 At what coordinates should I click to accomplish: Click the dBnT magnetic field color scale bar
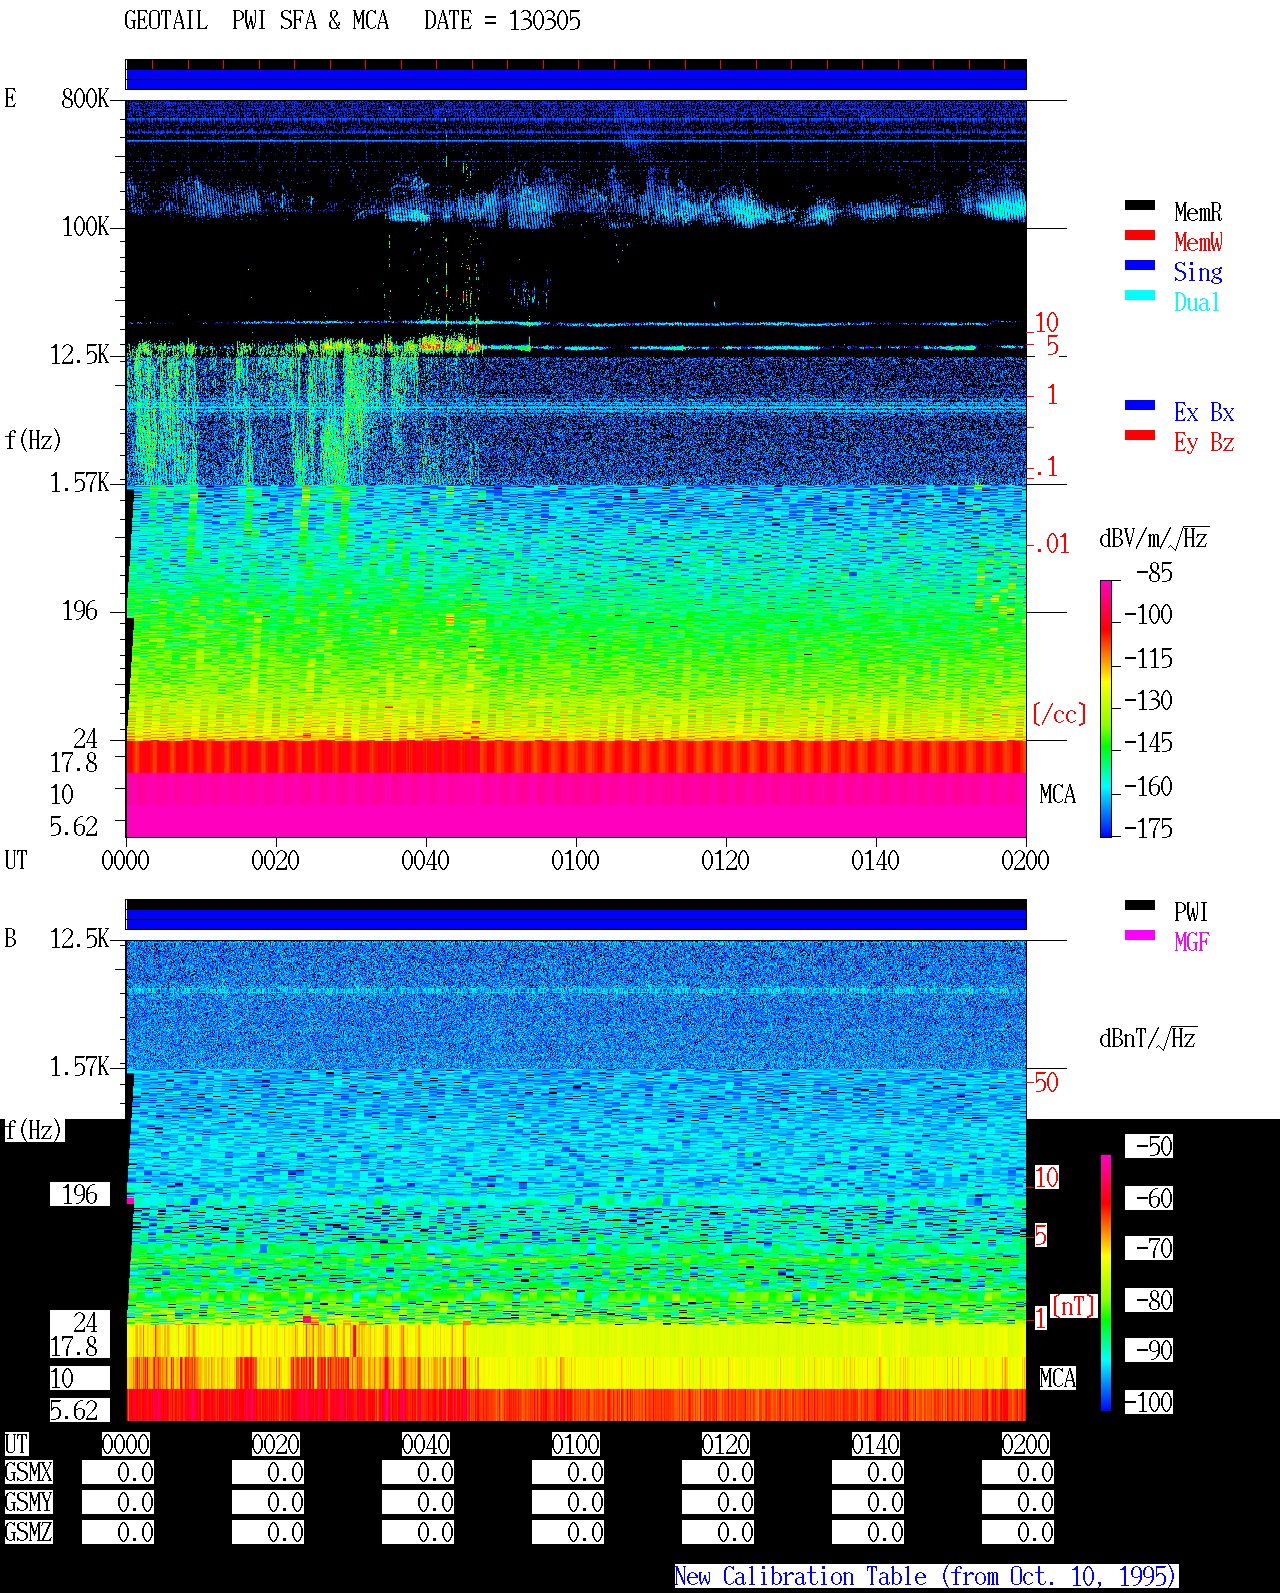(1106, 1283)
